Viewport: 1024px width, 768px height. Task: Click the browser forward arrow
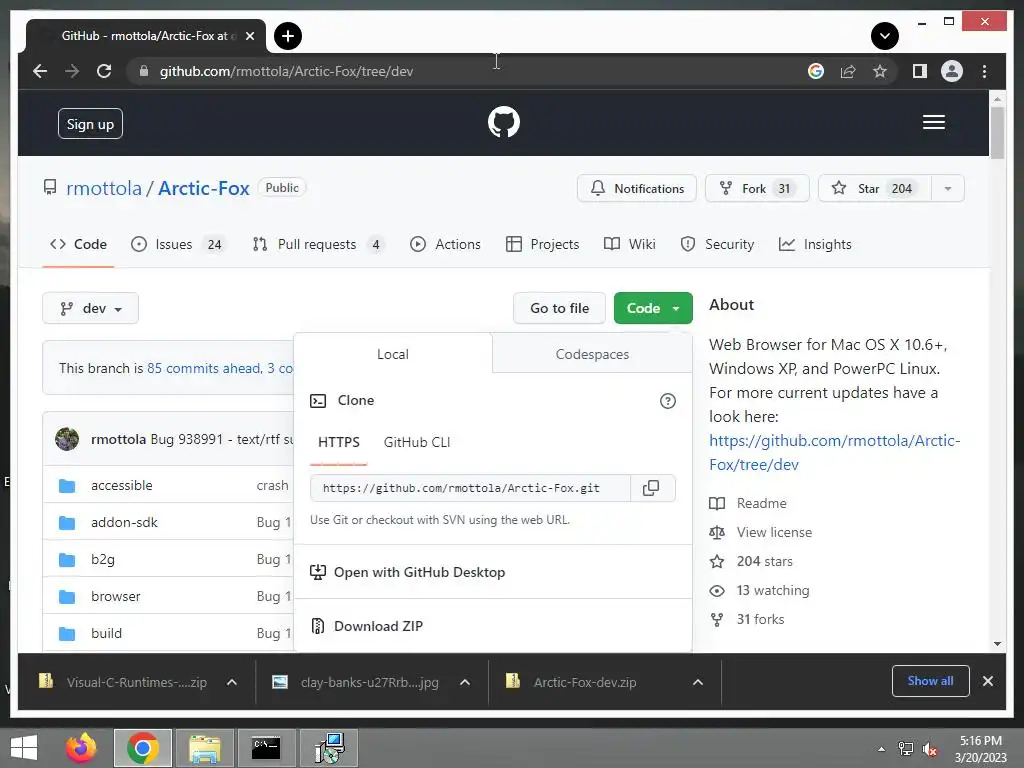tap(72, 71)
